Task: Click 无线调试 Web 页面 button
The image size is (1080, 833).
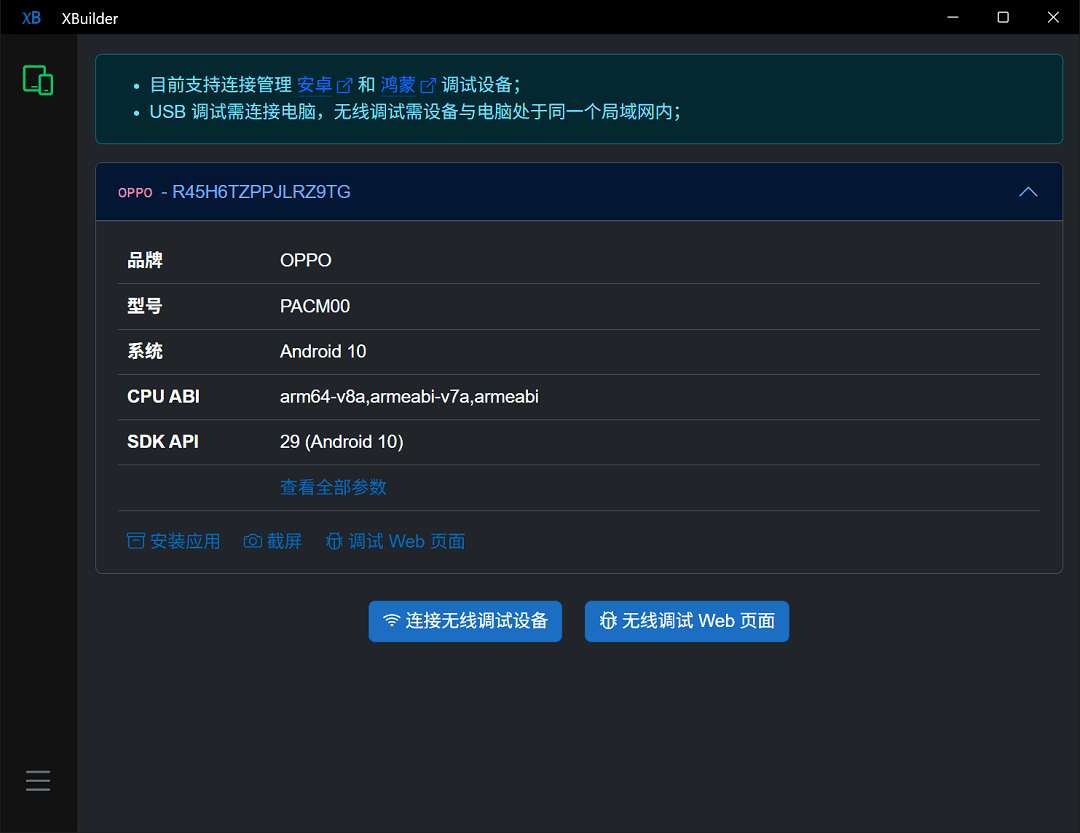Action: tap(687, 621)
